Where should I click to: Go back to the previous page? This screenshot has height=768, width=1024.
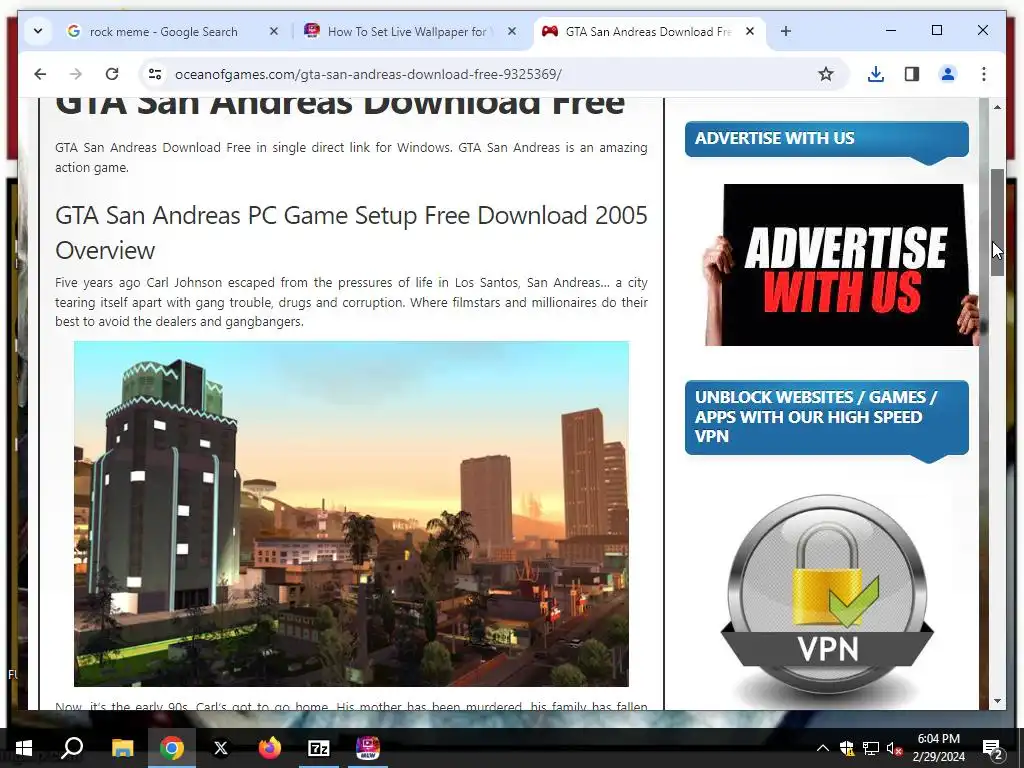(40, 74)
